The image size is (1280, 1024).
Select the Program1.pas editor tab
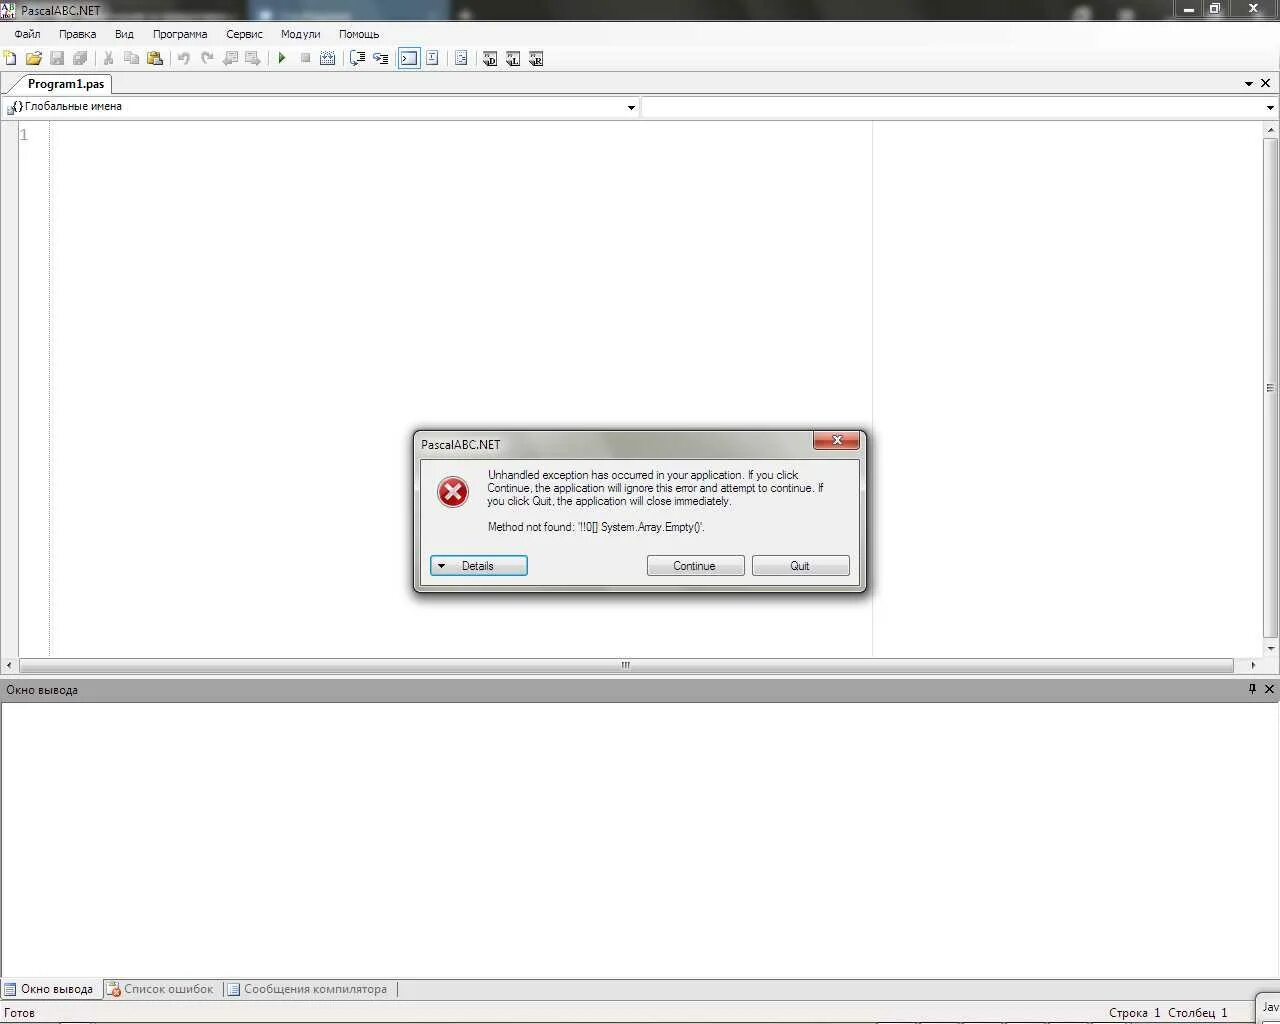(65, 84)
